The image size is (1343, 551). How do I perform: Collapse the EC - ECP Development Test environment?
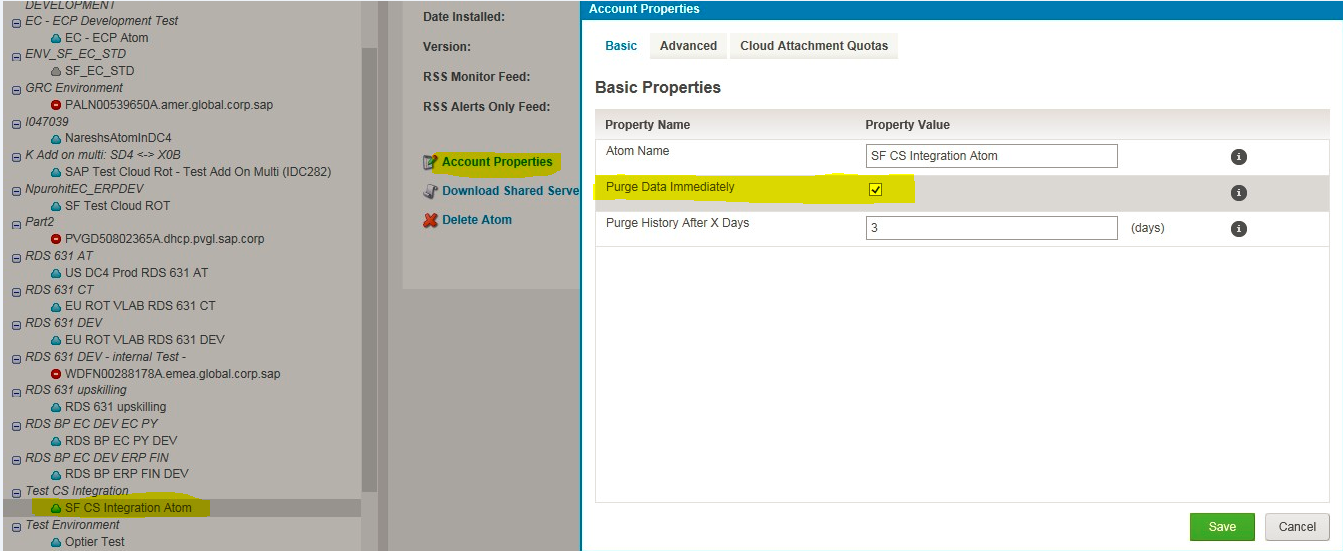(16, 22)
